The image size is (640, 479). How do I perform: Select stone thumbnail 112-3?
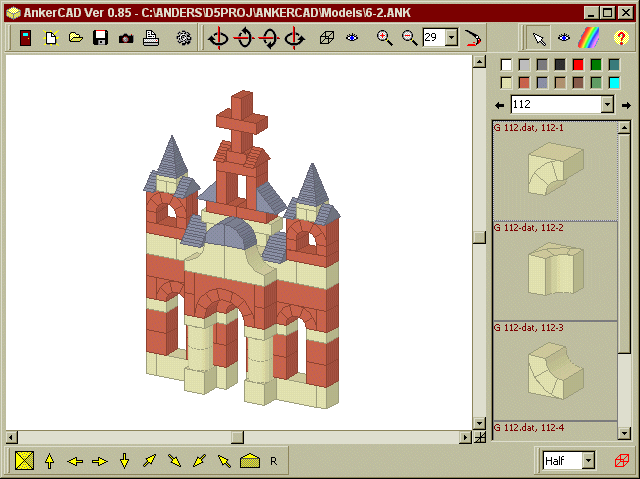(555, 371)
